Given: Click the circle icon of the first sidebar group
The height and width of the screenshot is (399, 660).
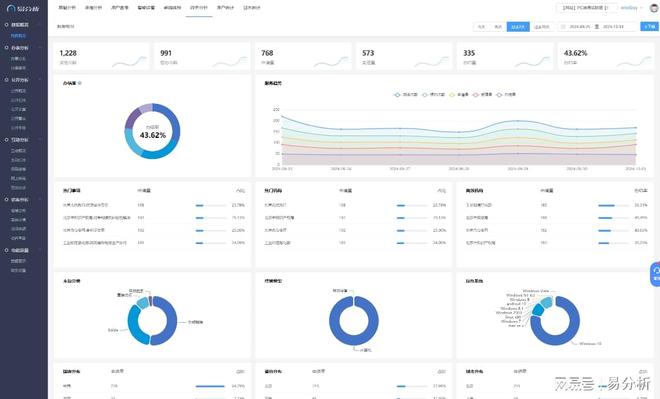Looking at the screenshot, I should [6, 25].
